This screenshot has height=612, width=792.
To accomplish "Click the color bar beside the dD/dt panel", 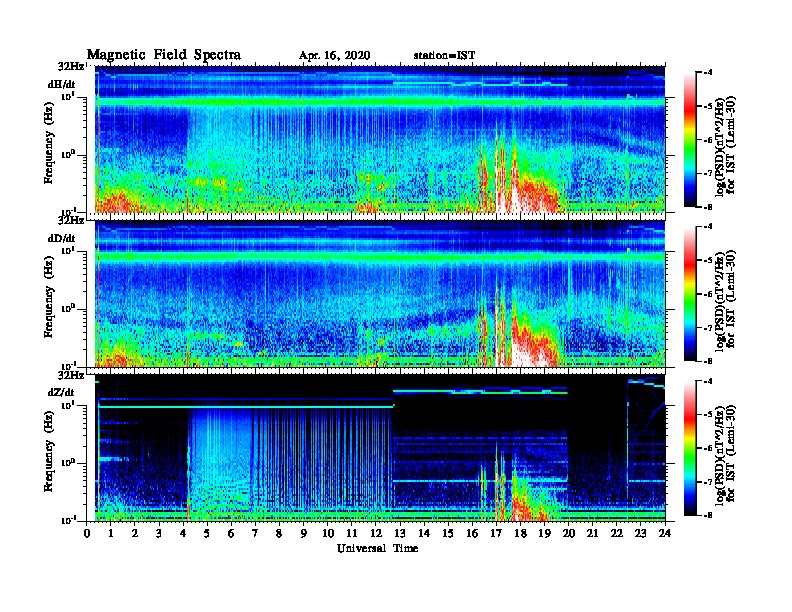I will click(689, 294).
